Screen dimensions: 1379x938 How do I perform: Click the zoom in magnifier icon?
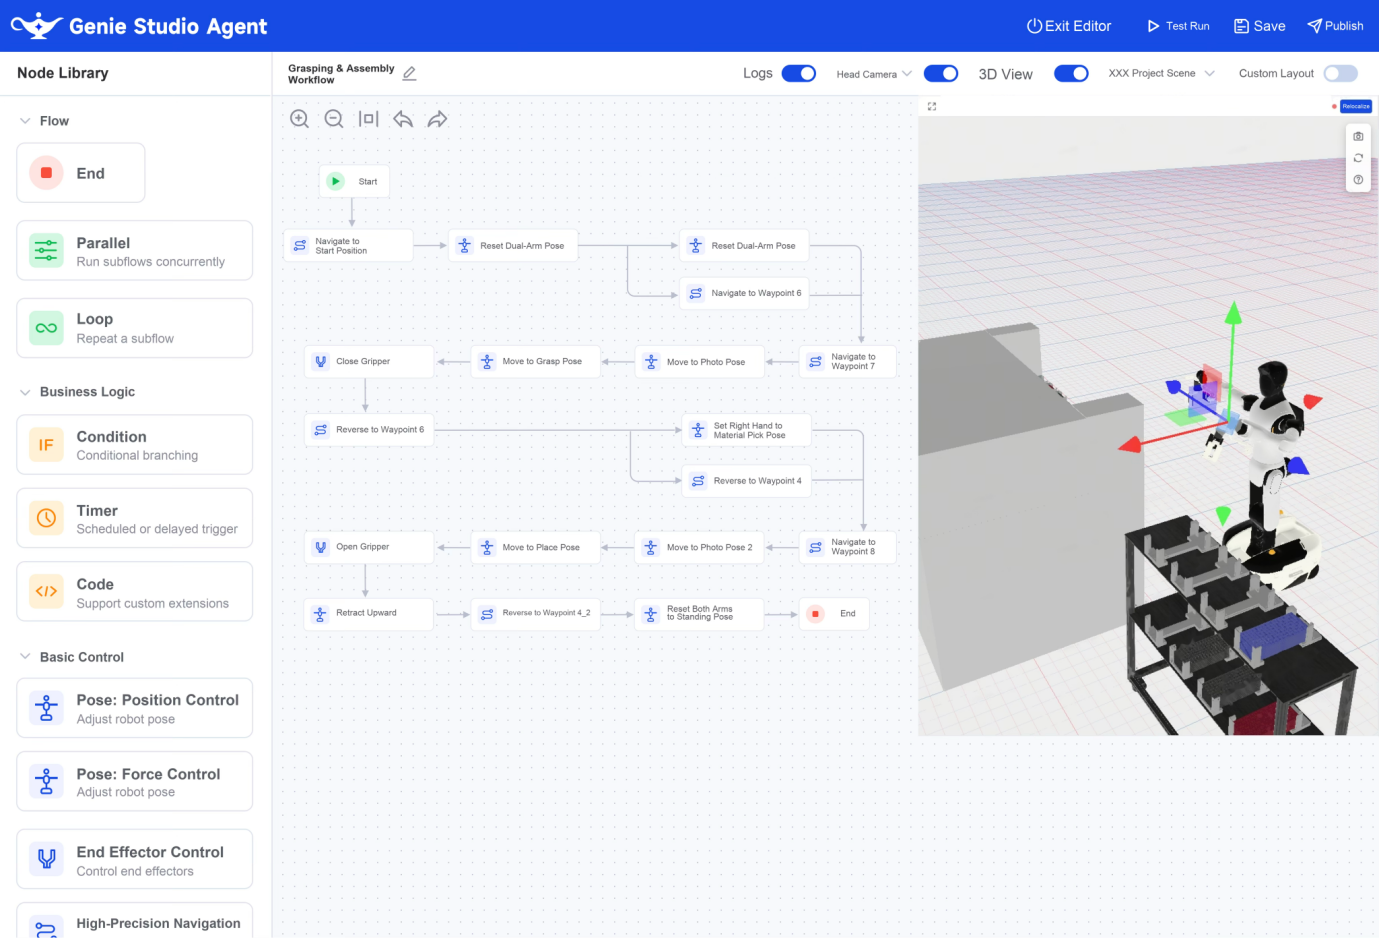coord(299,119)
